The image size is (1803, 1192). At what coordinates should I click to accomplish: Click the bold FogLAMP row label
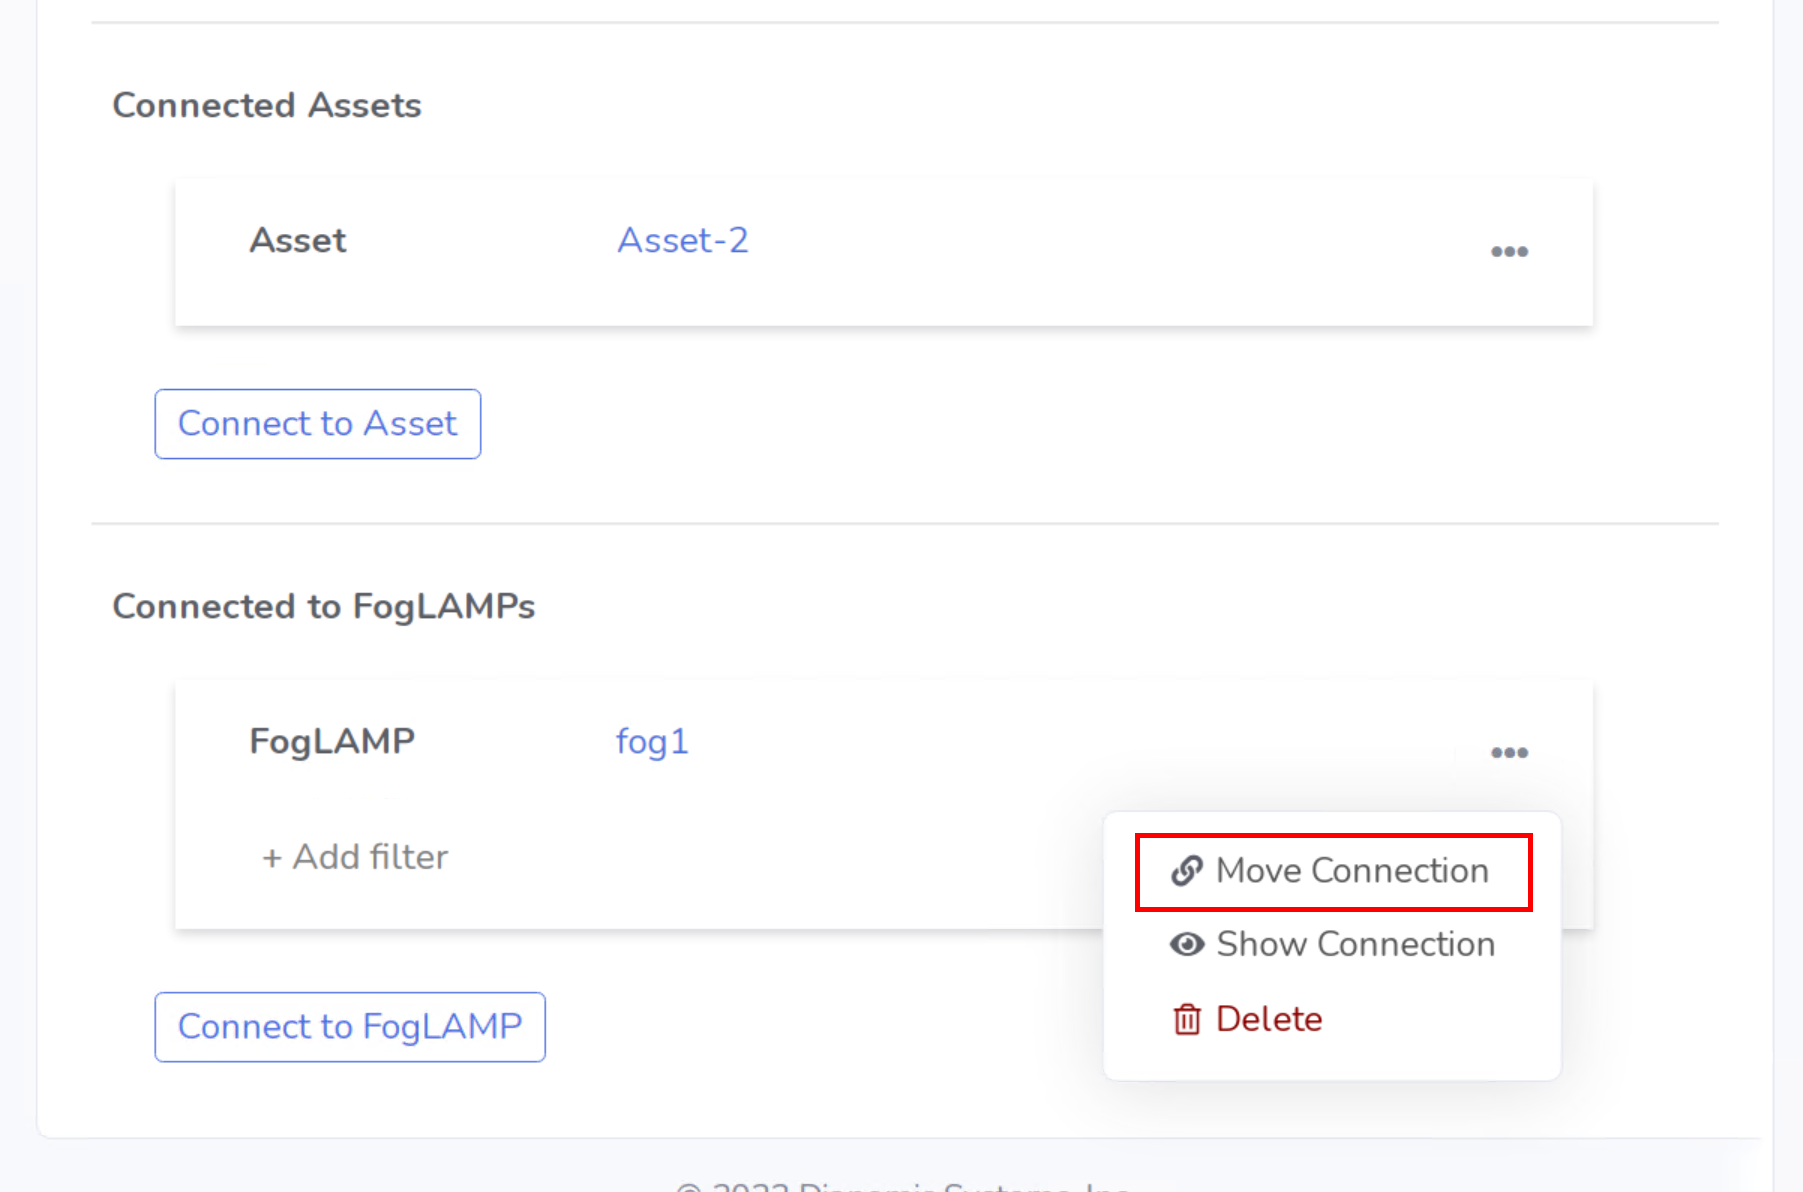tap(332, 741)
